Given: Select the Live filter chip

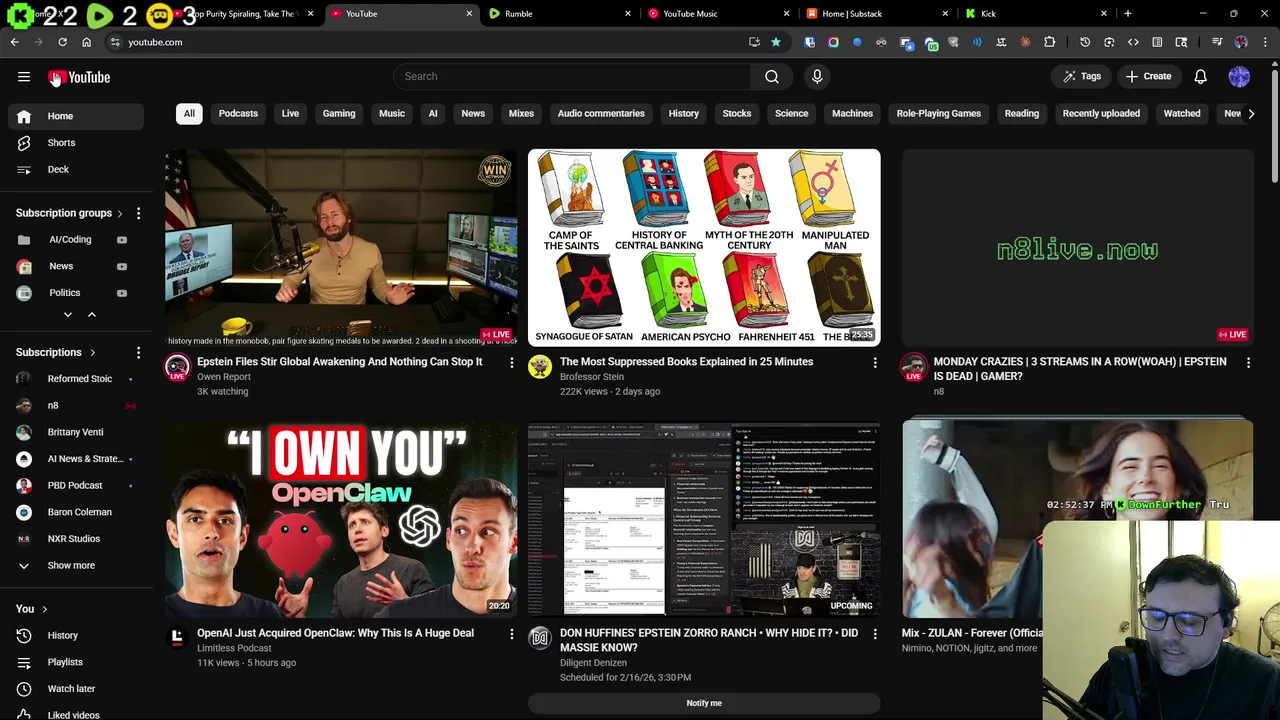Looking at the screenshot, I should tap(290, 113).
